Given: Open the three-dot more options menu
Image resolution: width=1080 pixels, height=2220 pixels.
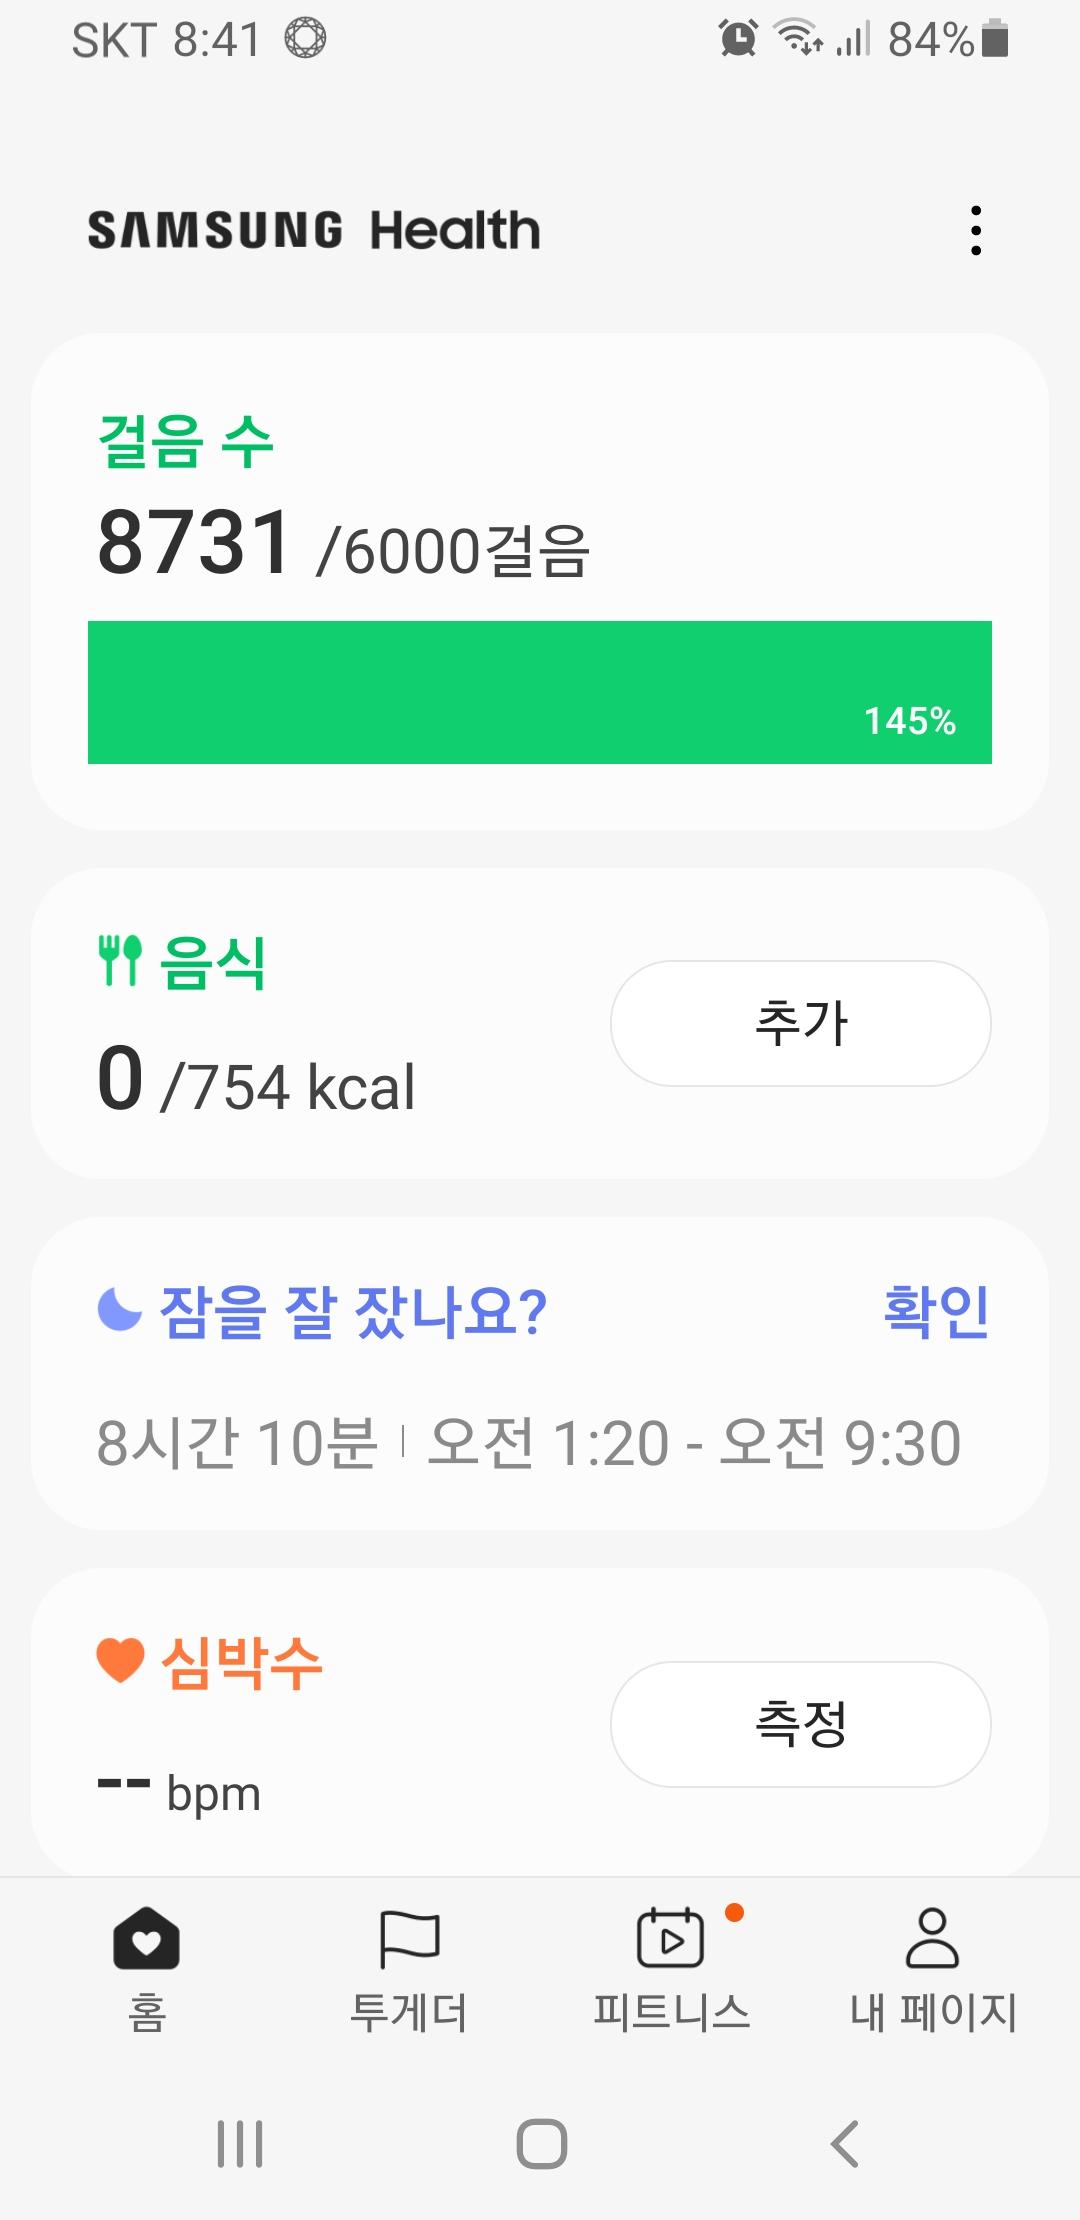Looking at the screenshot, I should [976, 231].
